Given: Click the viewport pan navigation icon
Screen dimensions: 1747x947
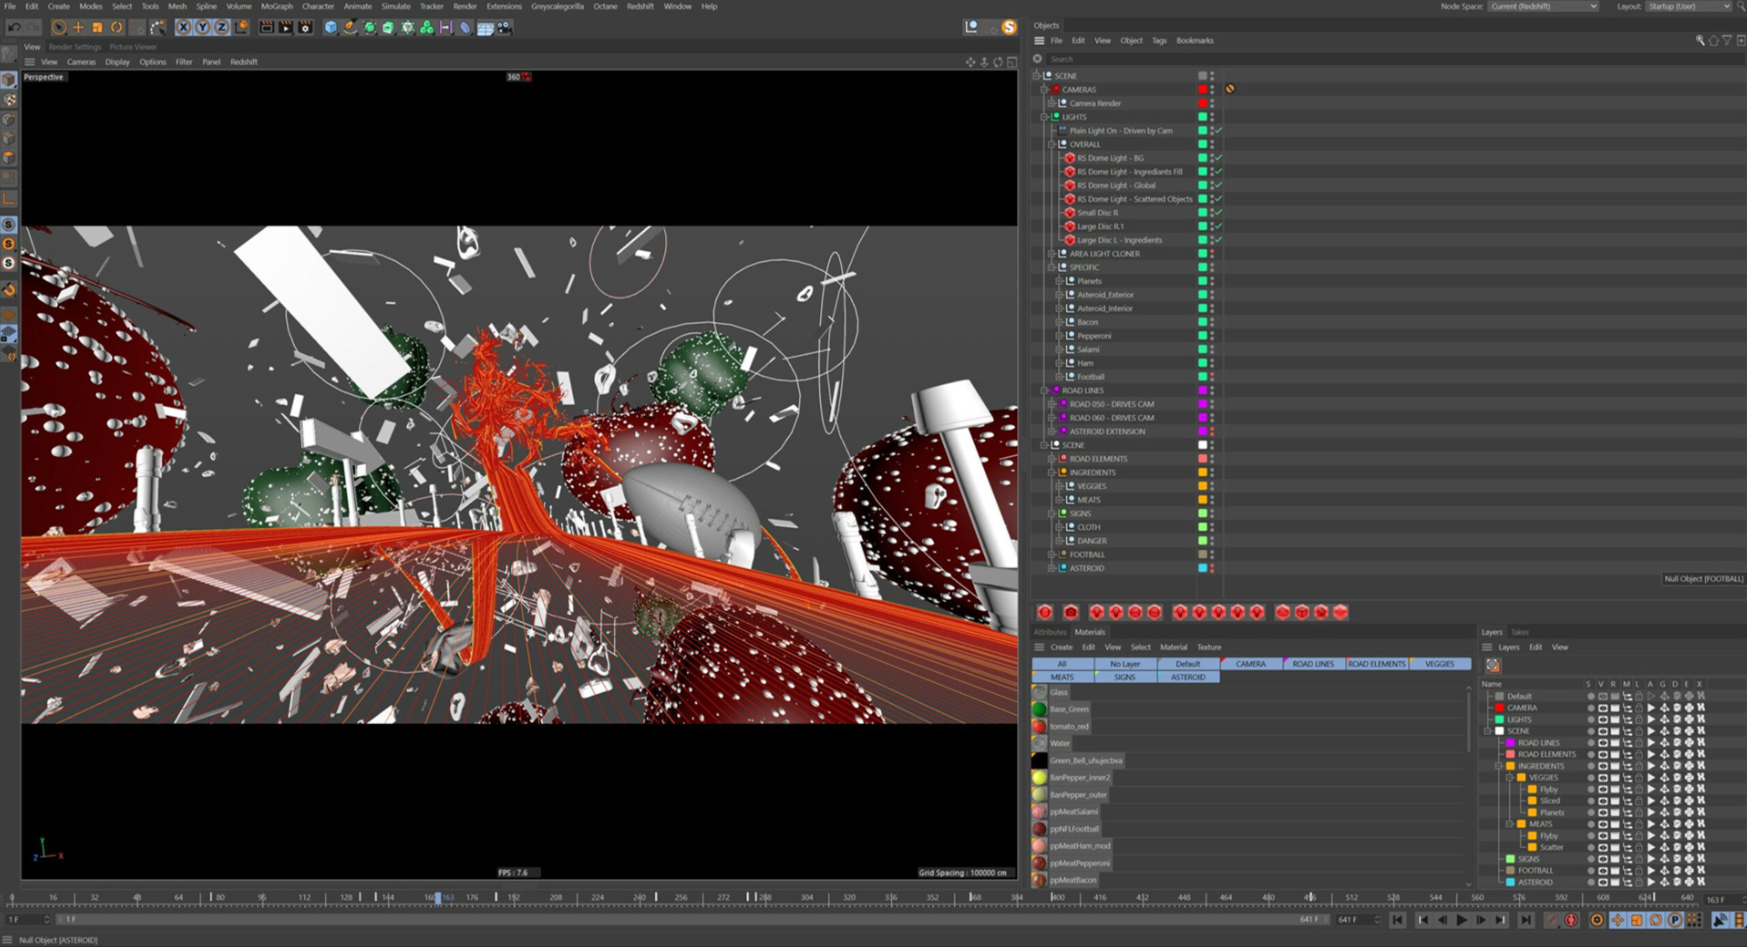Looking at the screenshot, I should coord(970,62).
